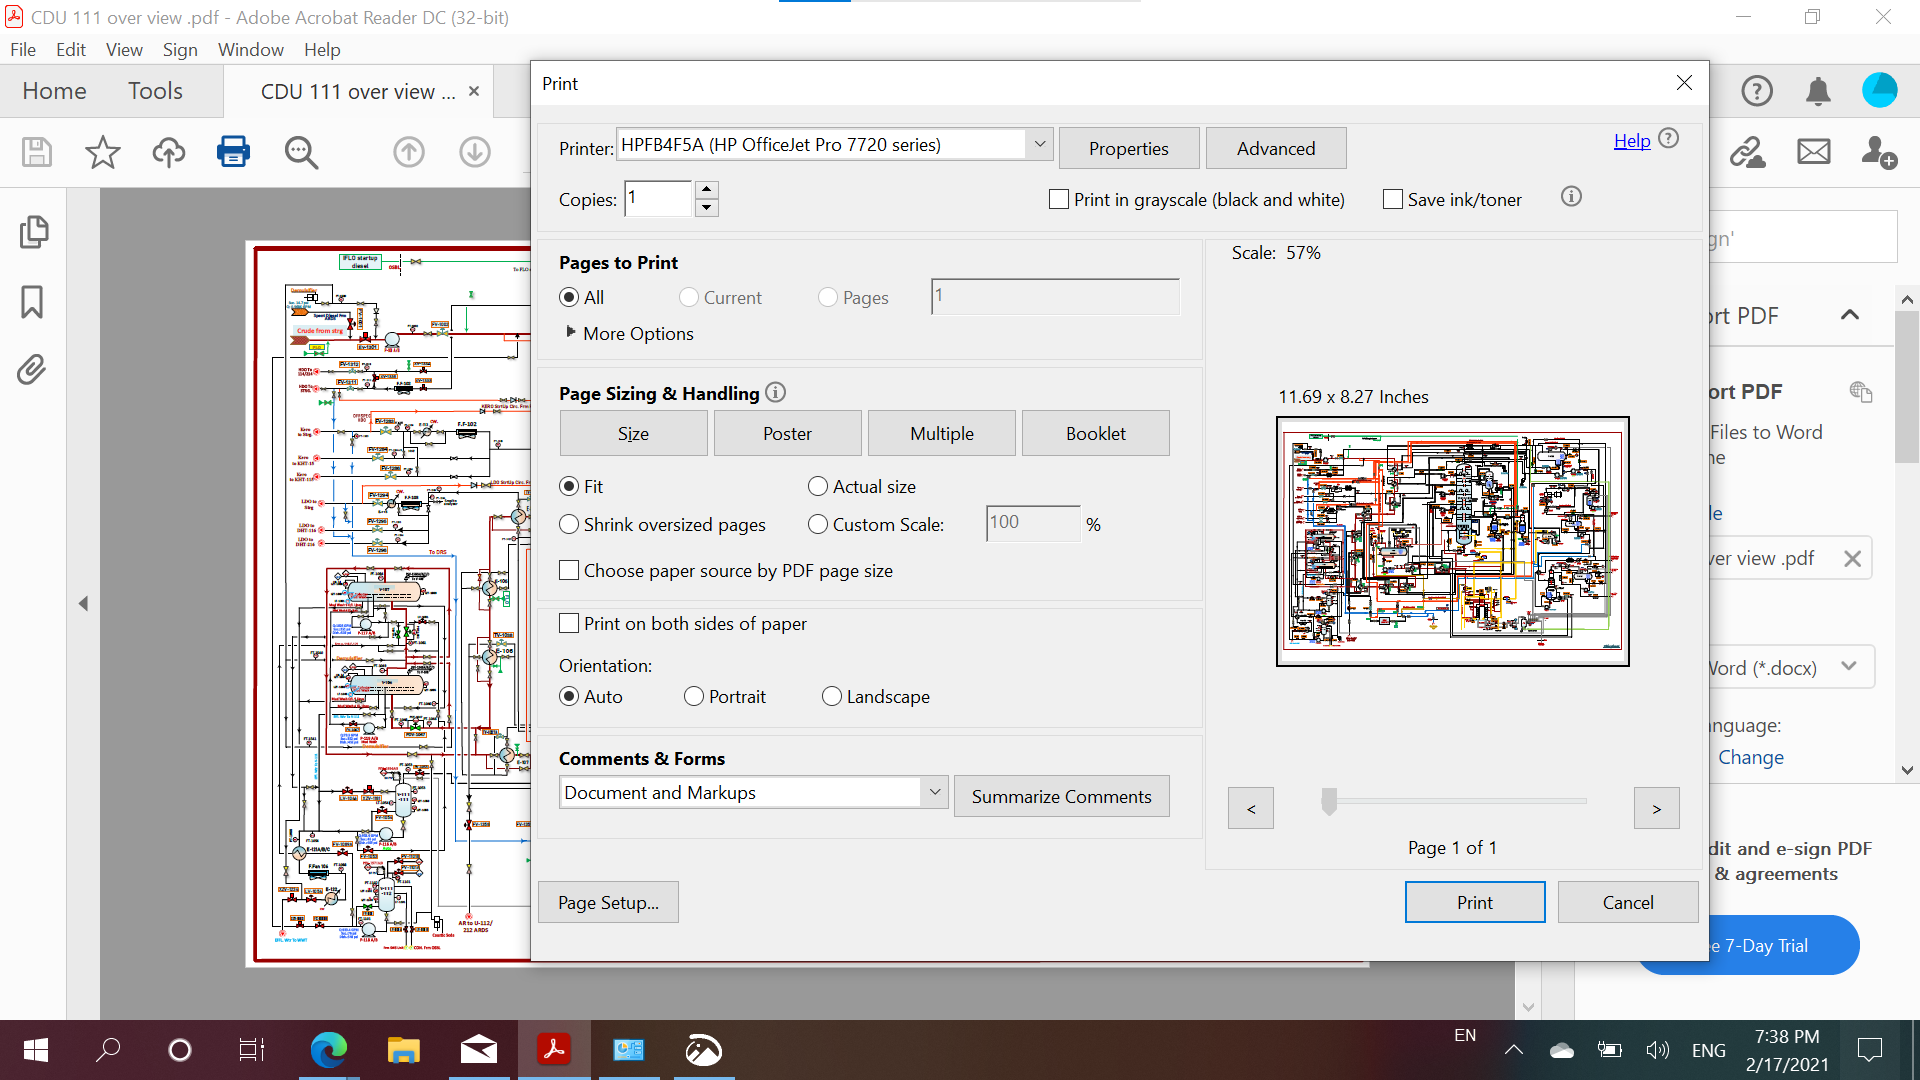Tick the Save ink/toner checkbox
The width and height of the screenshot is (1920, 1080).
pos(1393,199)
